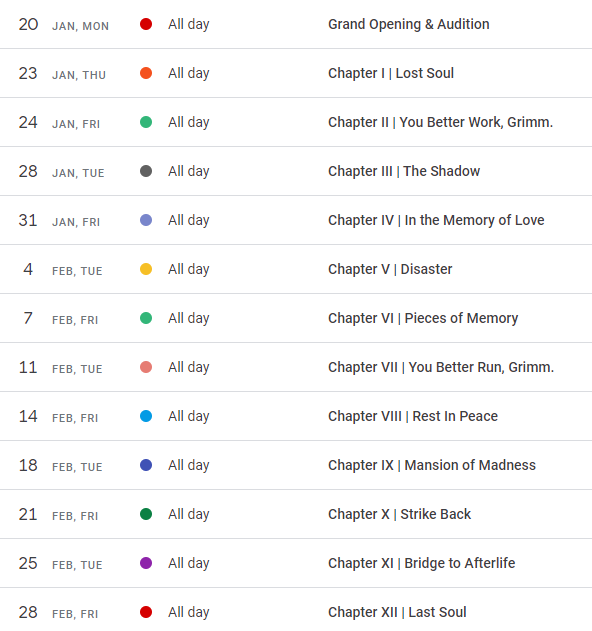Open Chapter XII | Last Soul event

[397, 612]
